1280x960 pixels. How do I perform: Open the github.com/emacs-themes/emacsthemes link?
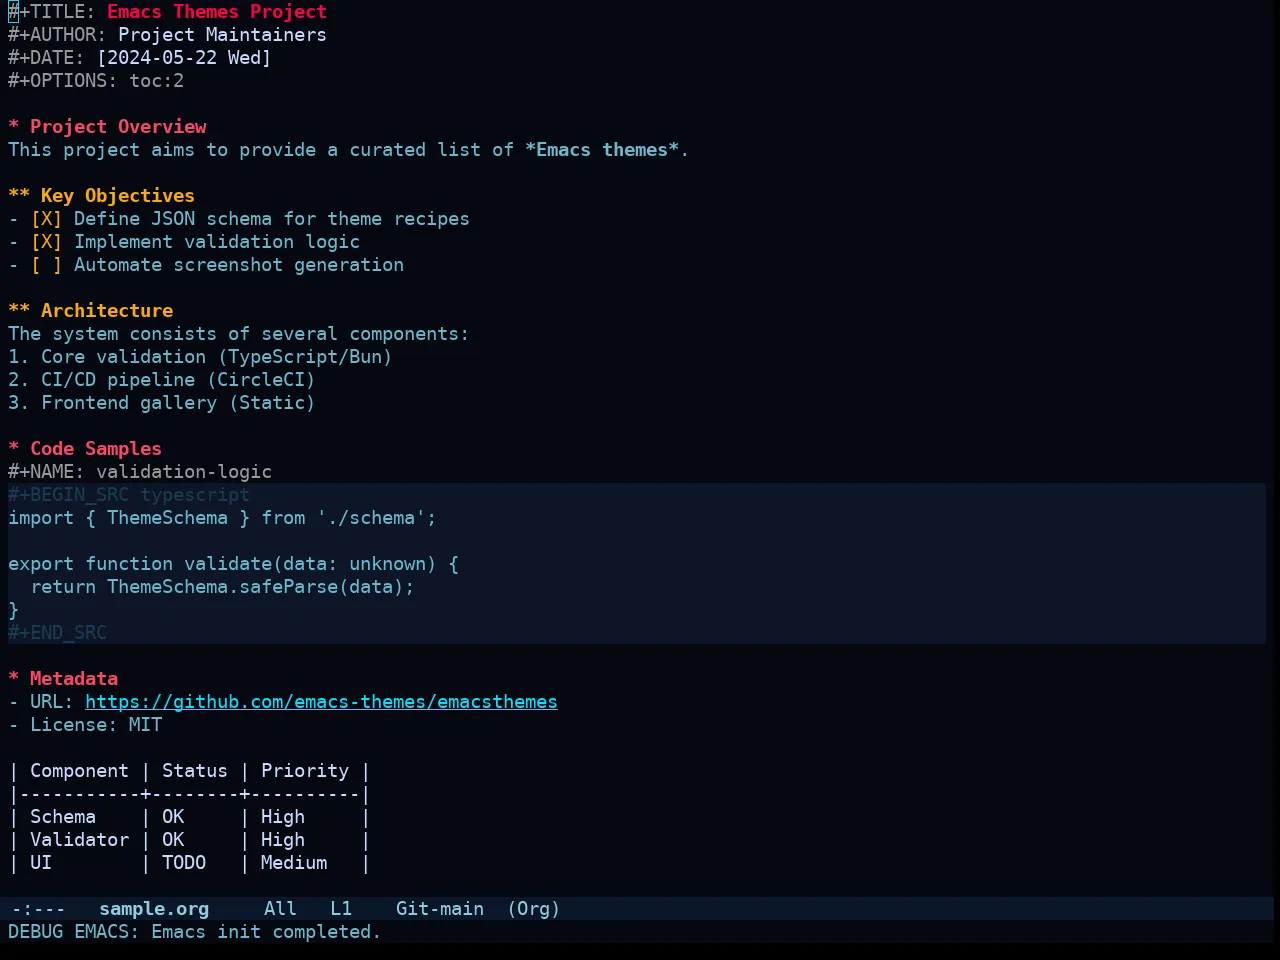click(321, 702)
